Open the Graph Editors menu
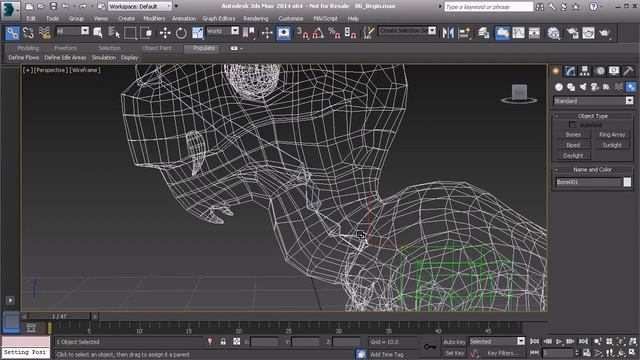 click(x=219, y=19)
